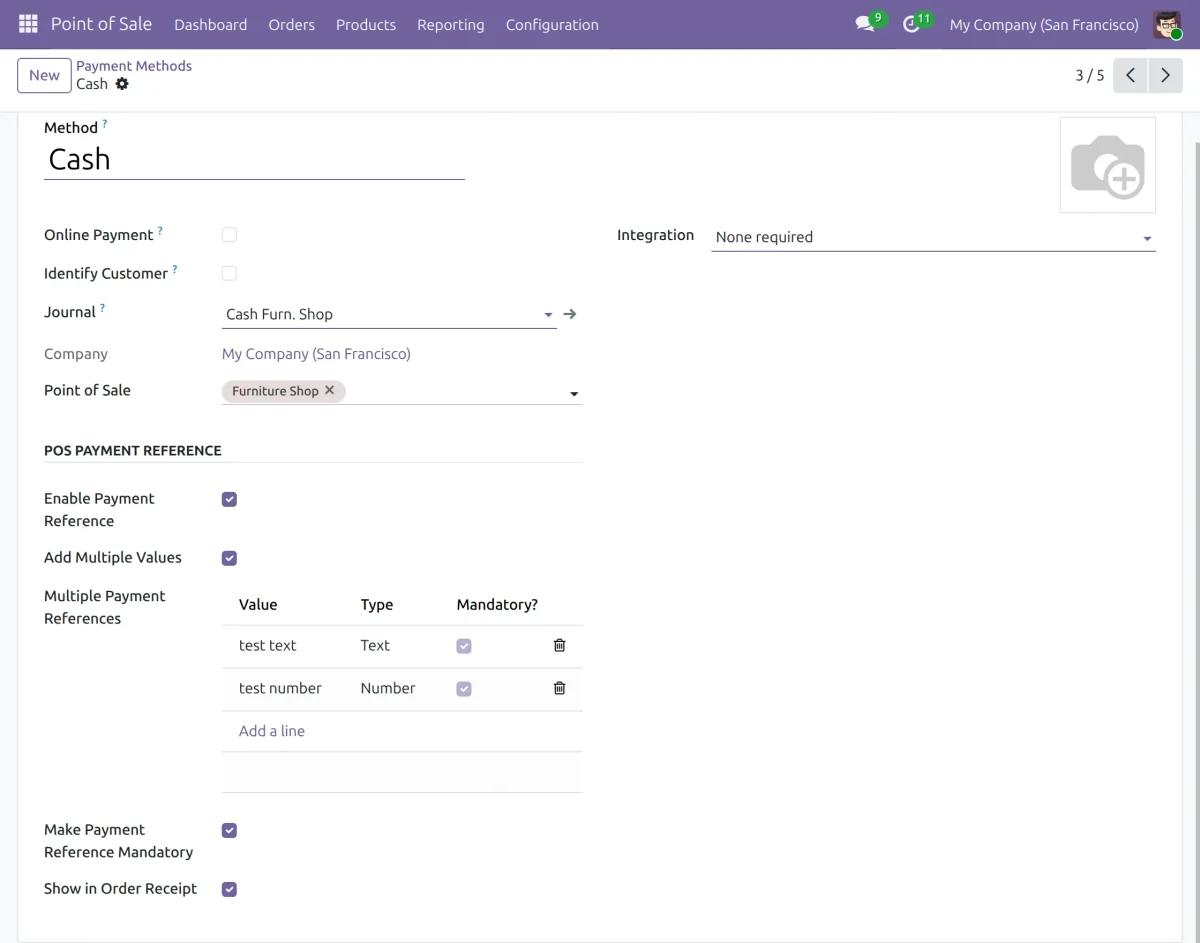Viewport: 1200px width, 943px height.
Task: Show help tooltip for Identify Customer
Action: pos(175,269)
